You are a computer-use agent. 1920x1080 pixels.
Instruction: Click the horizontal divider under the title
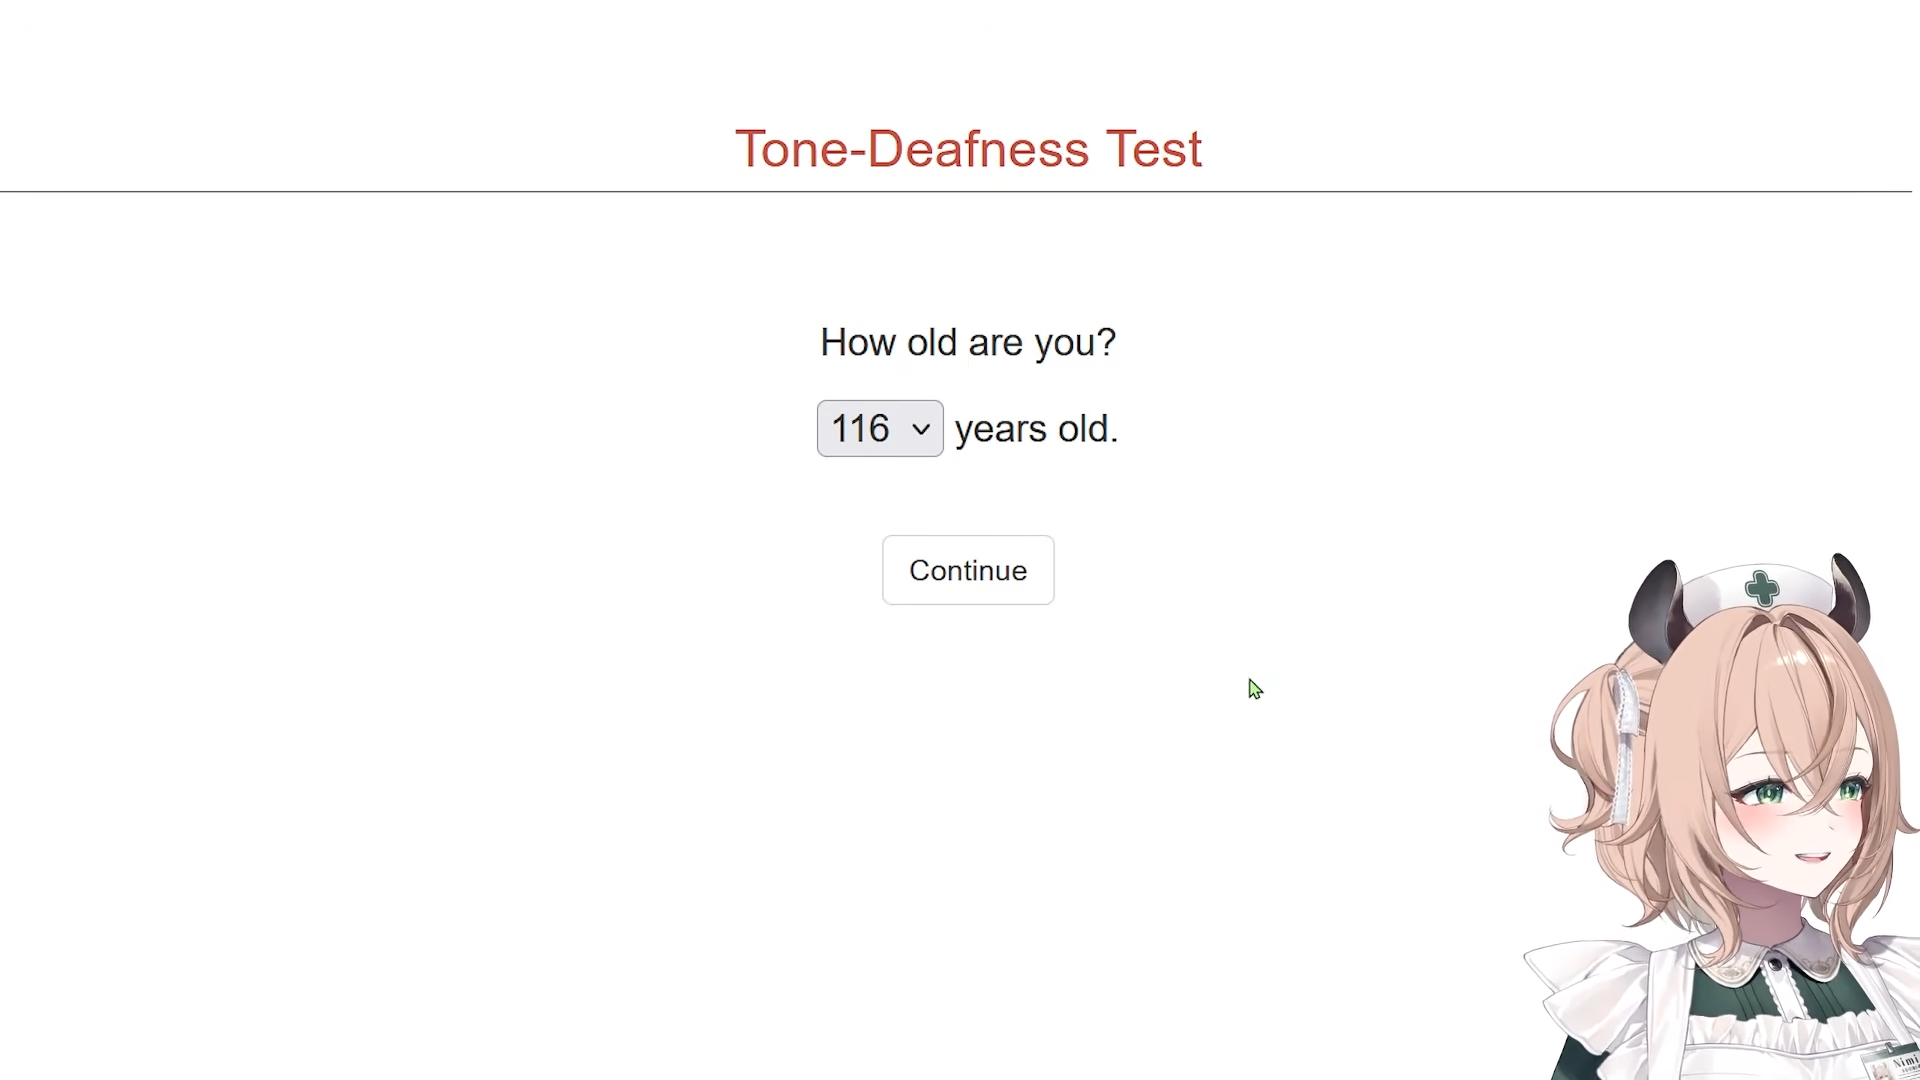click(956, 191)
